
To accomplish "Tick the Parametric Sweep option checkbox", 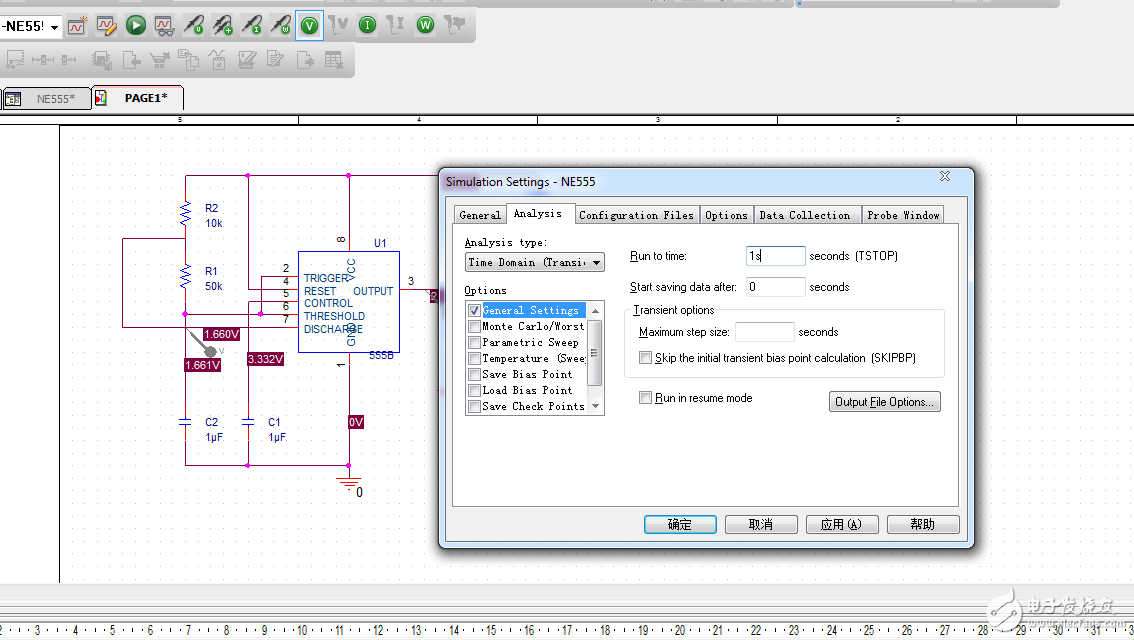I will [475, 343].
